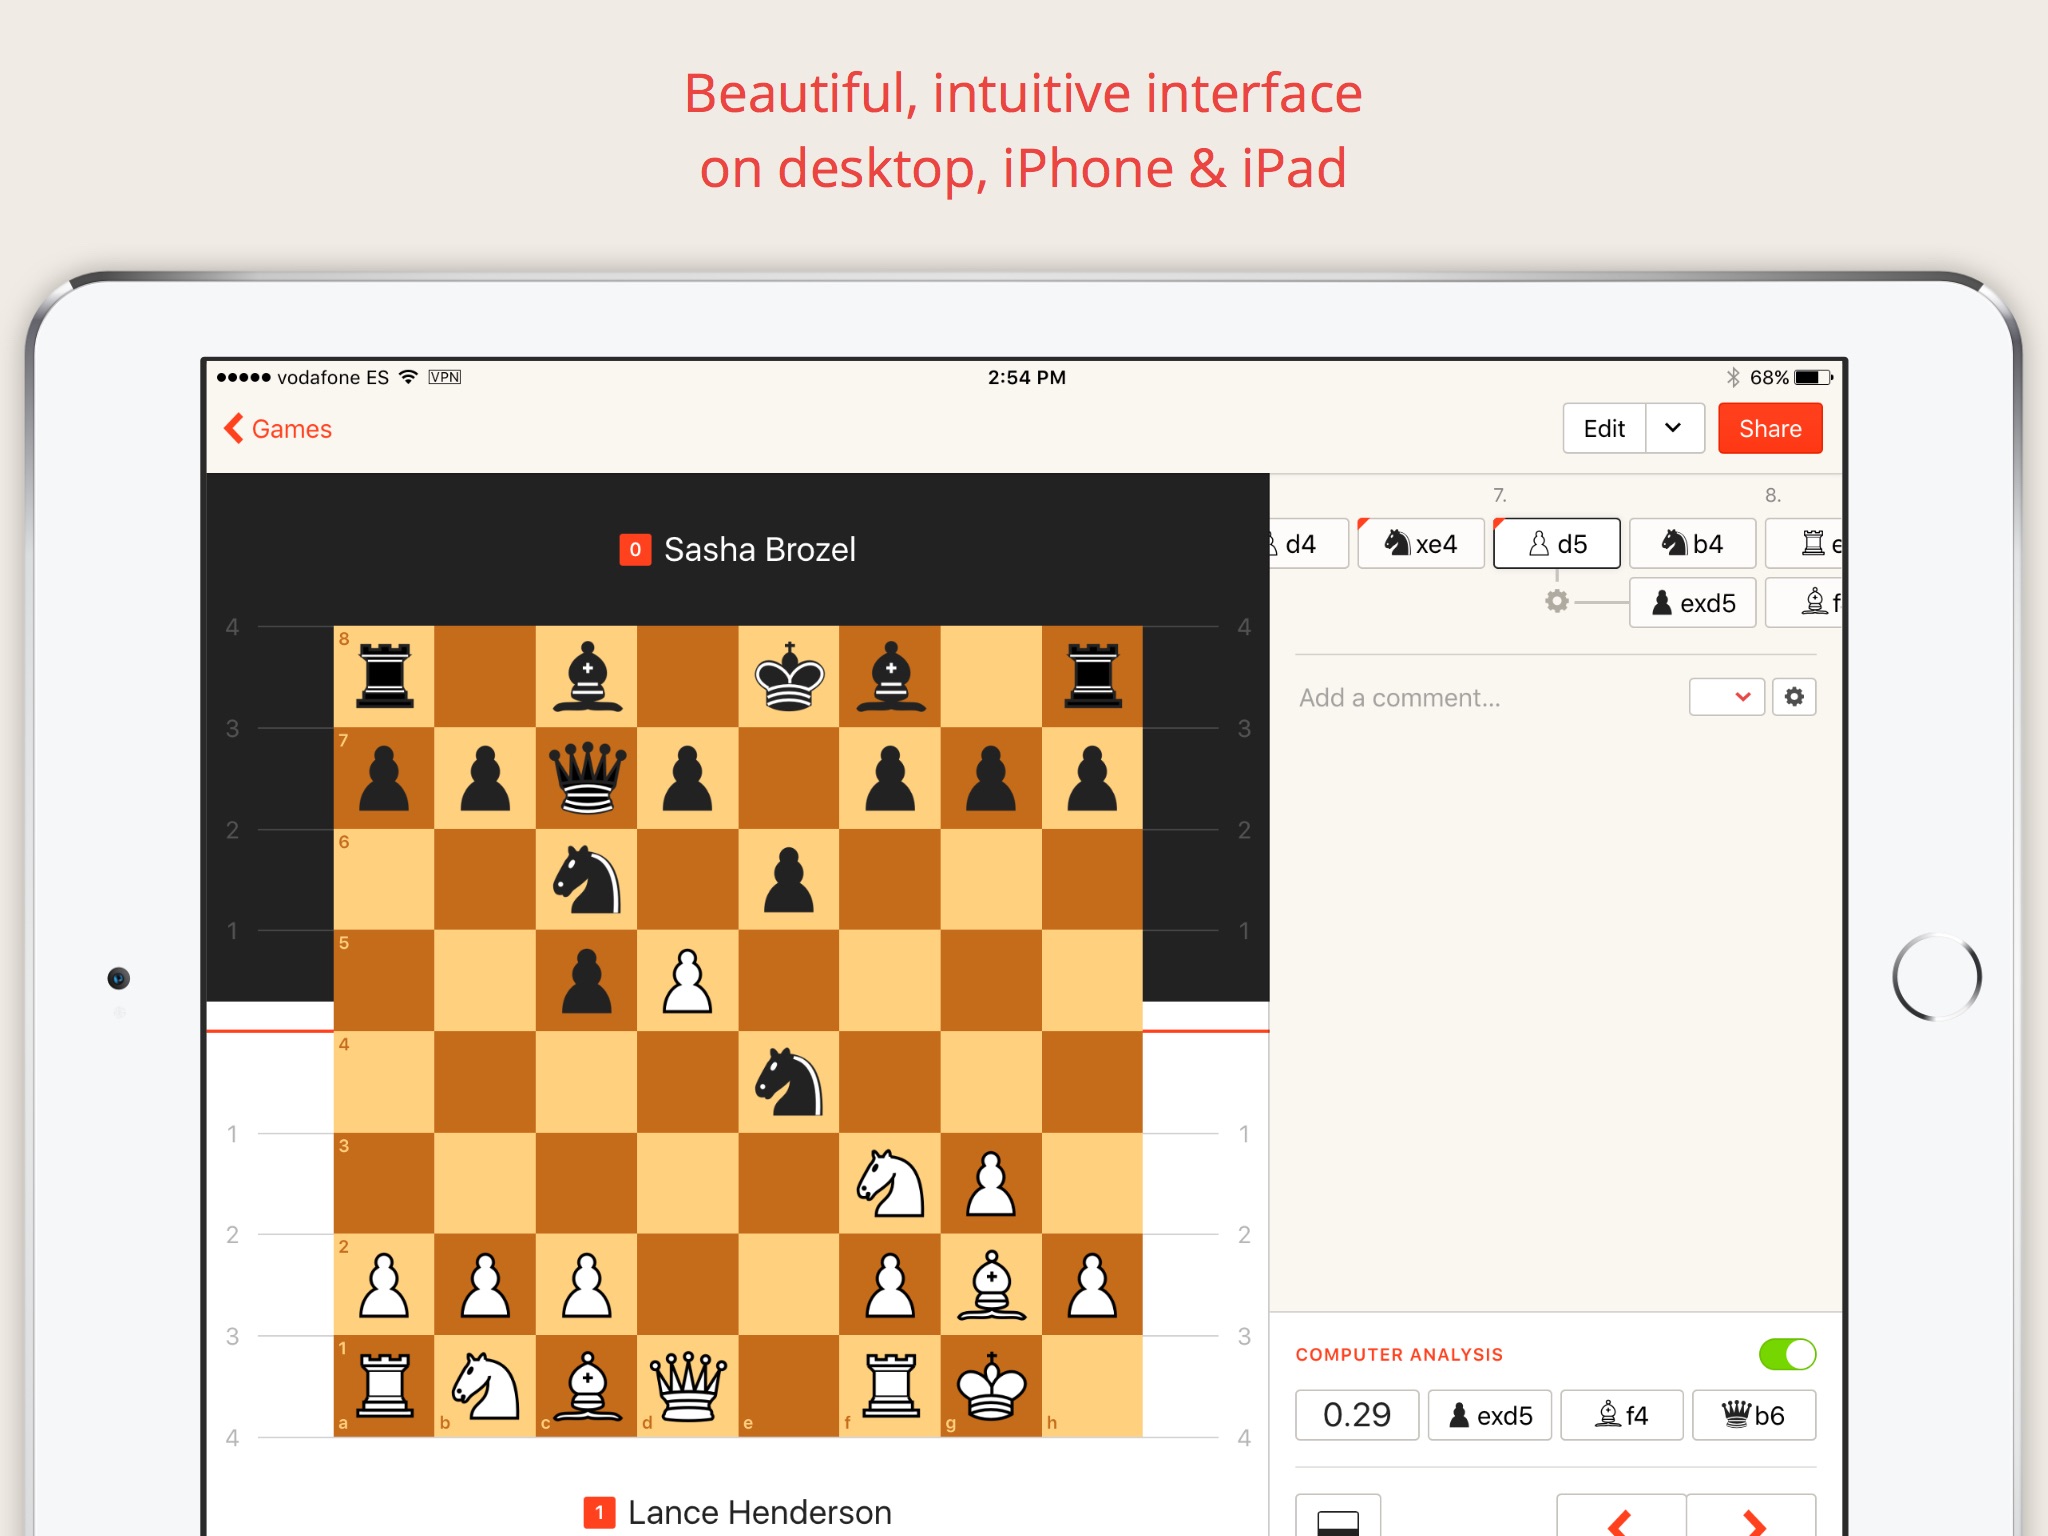Screen dimensions: 2048x1536
Task: Select the knight xe4 move
Action: coord(1420,544)
